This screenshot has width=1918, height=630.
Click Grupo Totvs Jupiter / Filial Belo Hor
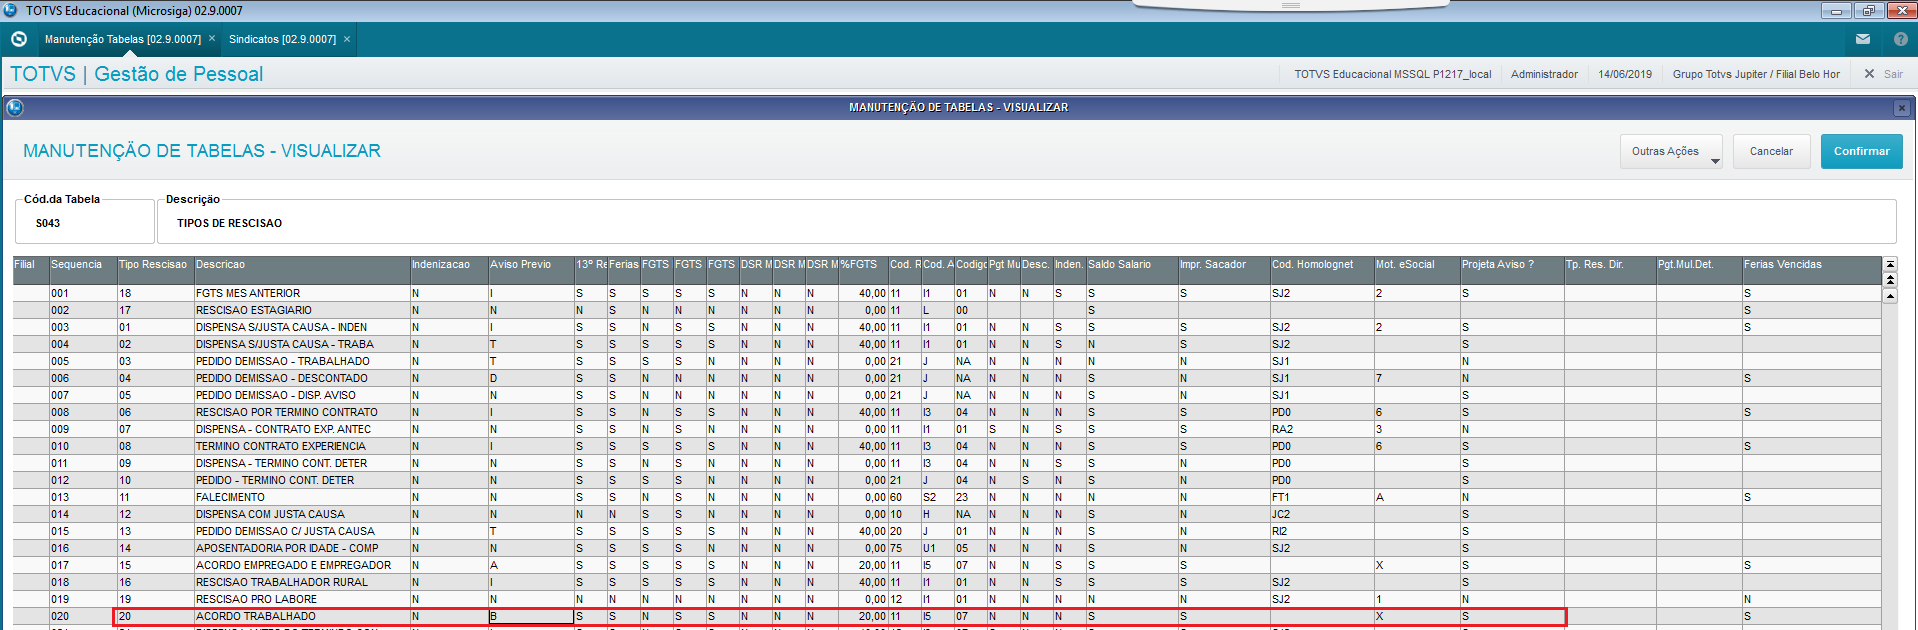1756,74
